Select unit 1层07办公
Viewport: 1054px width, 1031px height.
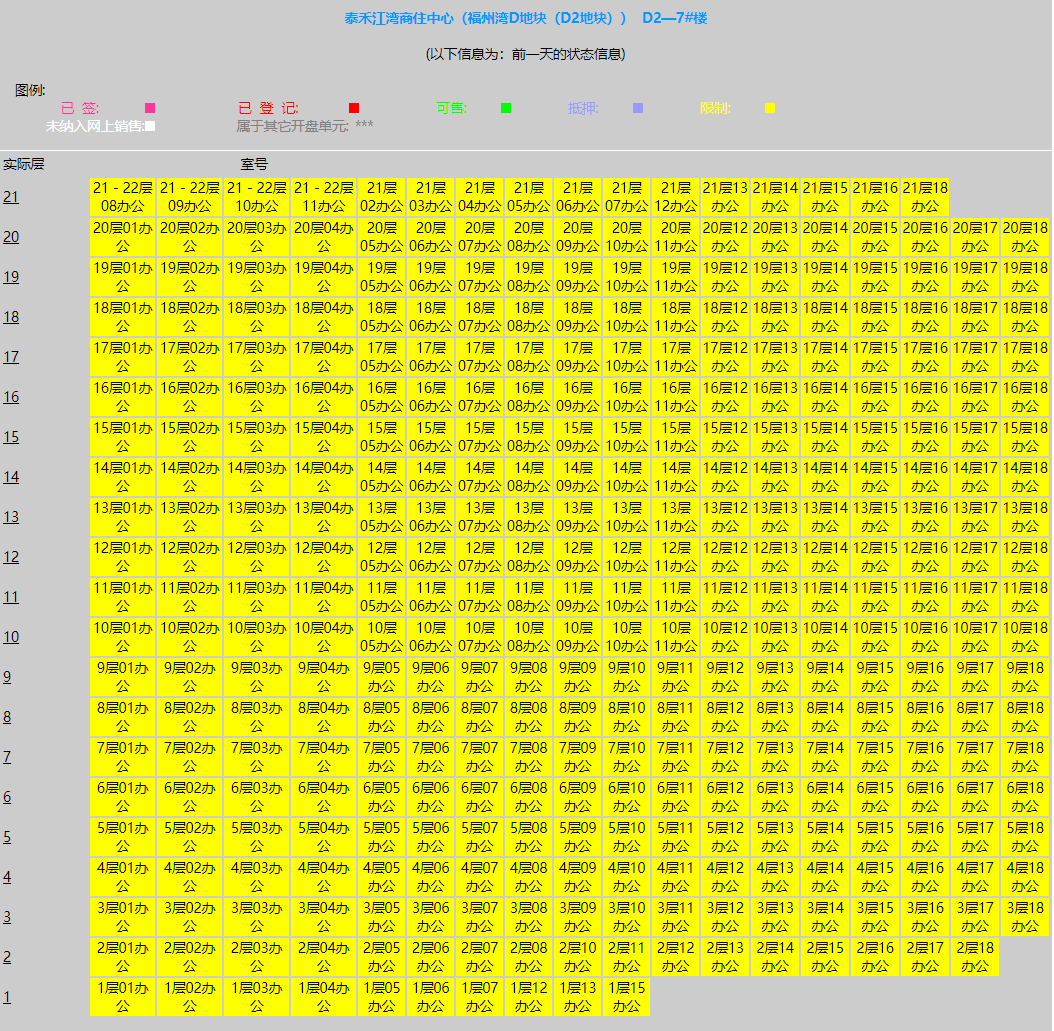pyautogui.click(x=479, y=997)
